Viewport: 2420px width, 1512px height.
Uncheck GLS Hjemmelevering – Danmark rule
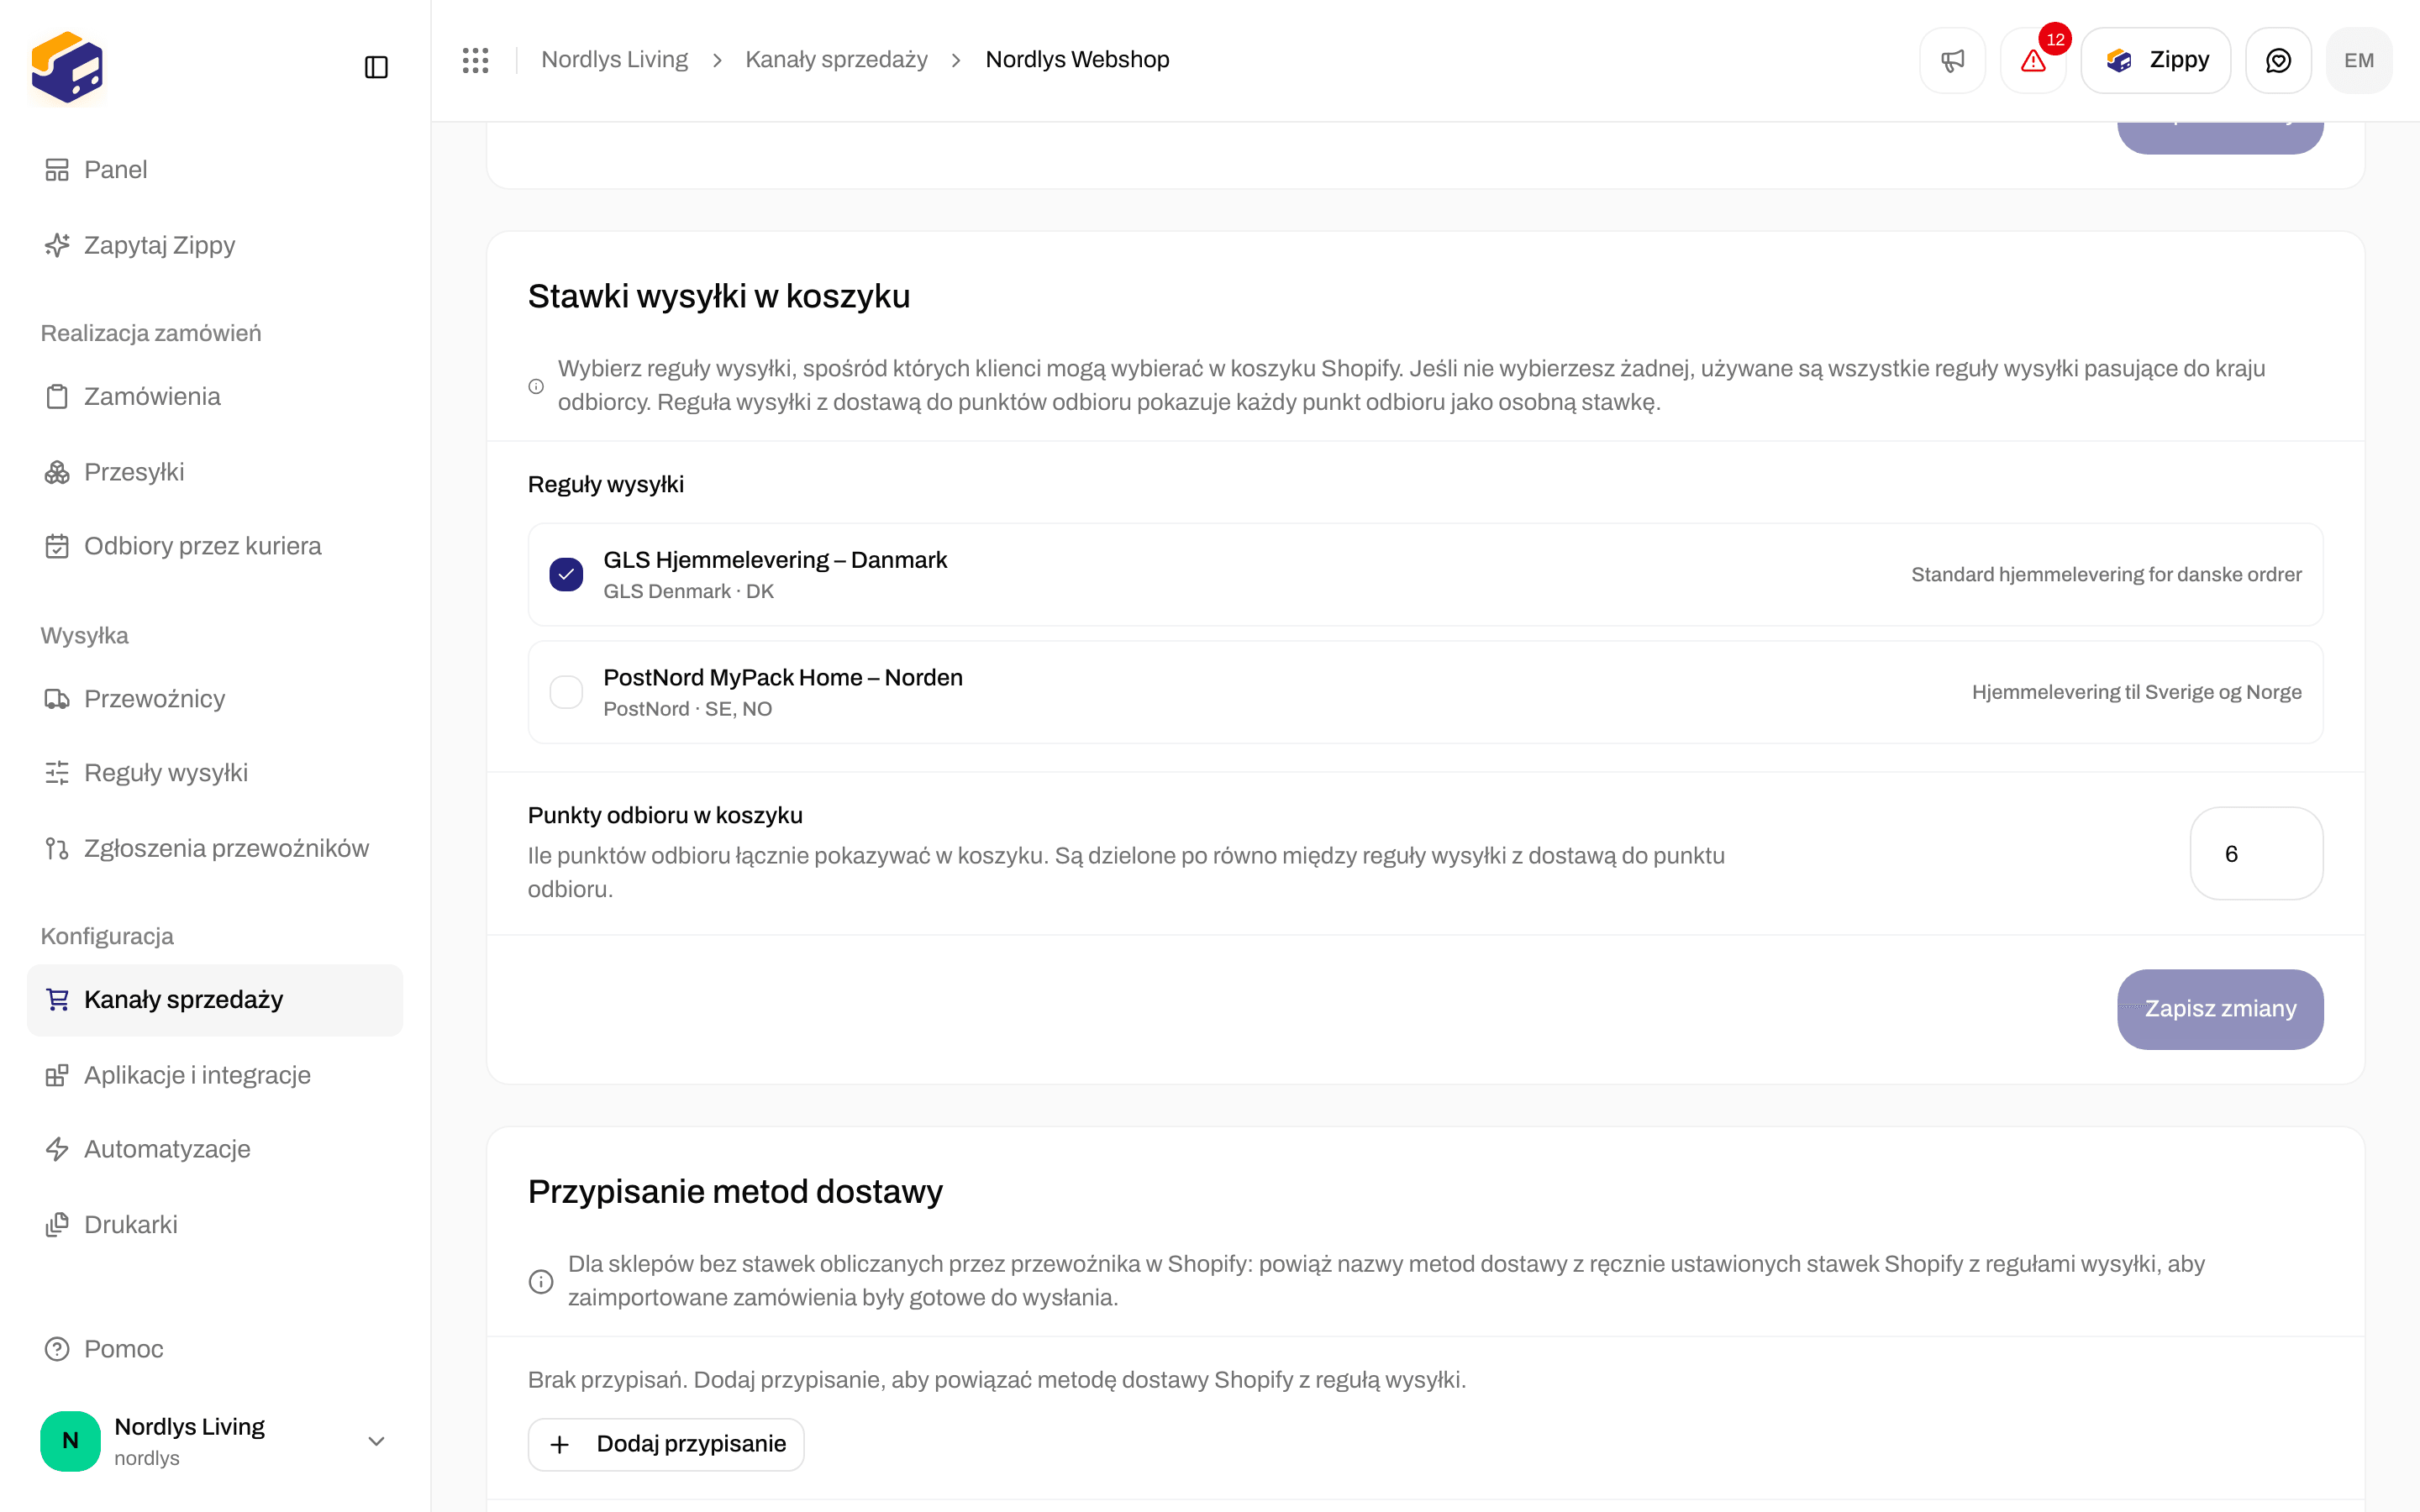[x=566, y=574]
